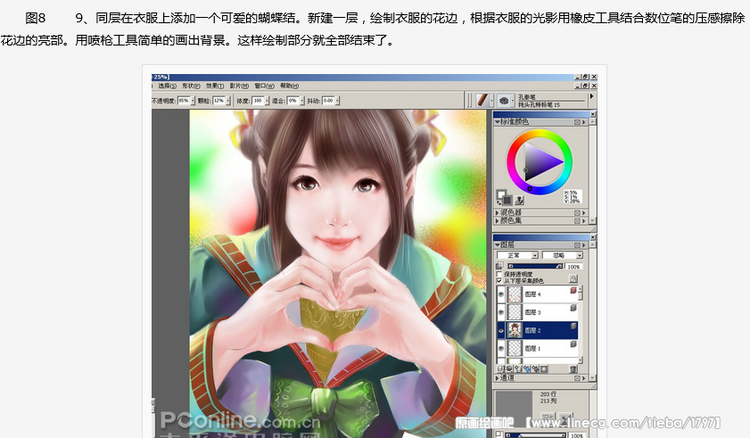
Task: Click the dynamic plugins icon in layers footer
Action: (509, 369)
